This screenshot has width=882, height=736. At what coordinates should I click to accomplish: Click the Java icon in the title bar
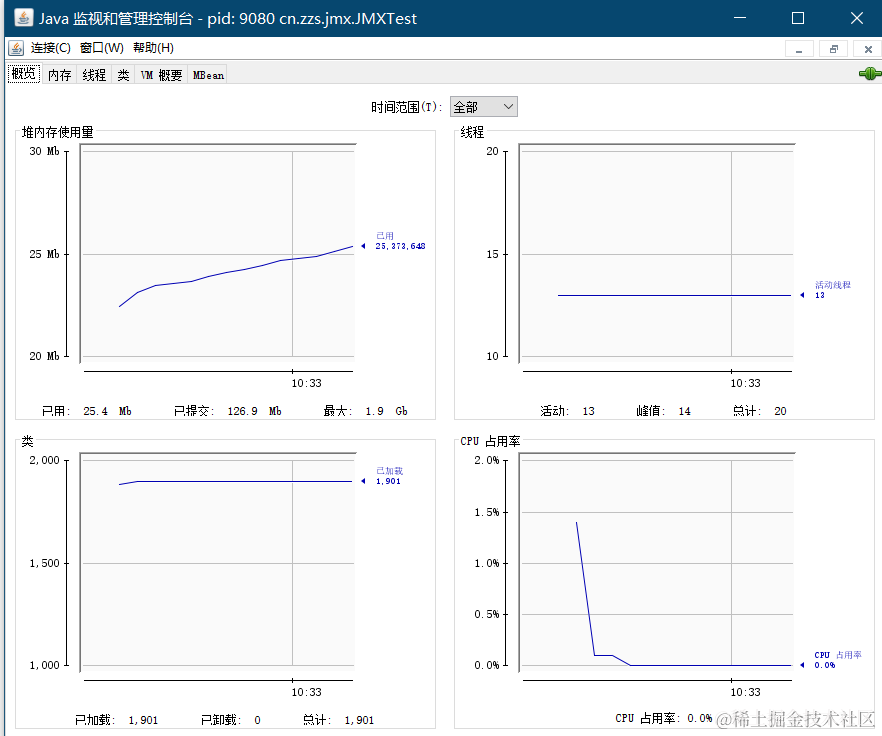tap(23, 18)
